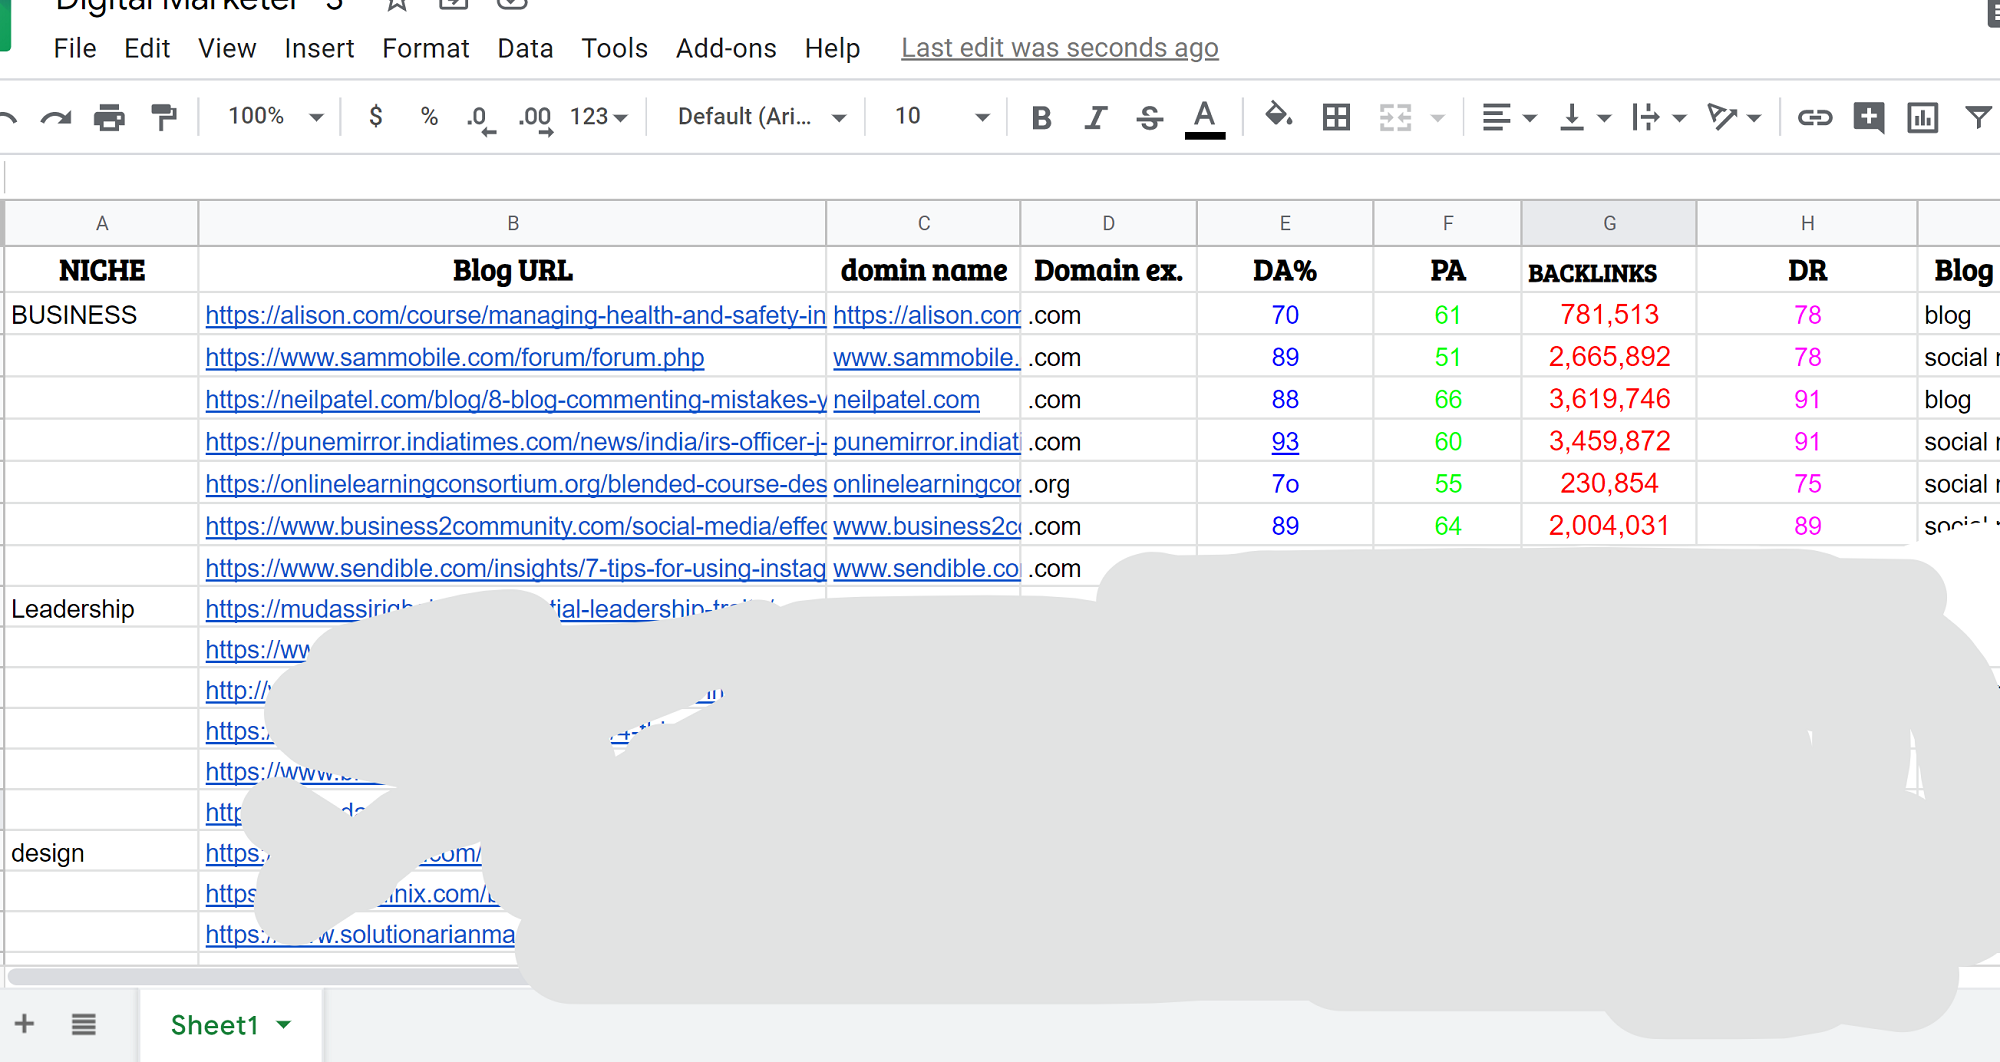Open the neilpatel.com blog URL link
Viewport: 2000px width, 1062px height.
point(515,399)
